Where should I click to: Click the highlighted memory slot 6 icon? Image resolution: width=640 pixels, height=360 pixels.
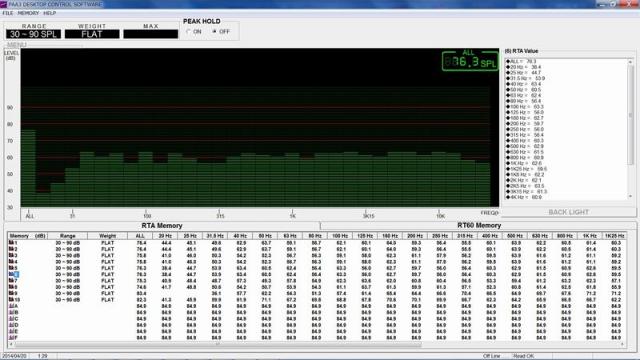pos(13,275)
